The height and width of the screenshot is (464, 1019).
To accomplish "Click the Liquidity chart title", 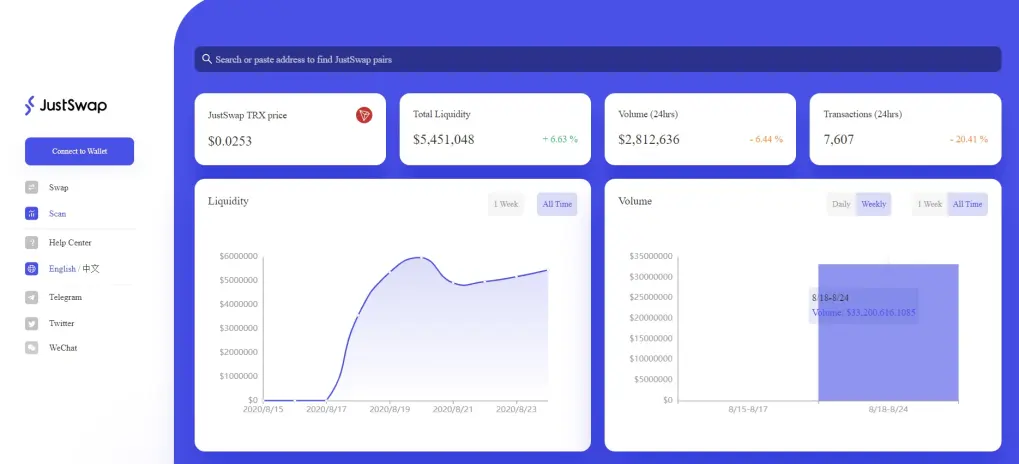I will coord(228,201).
